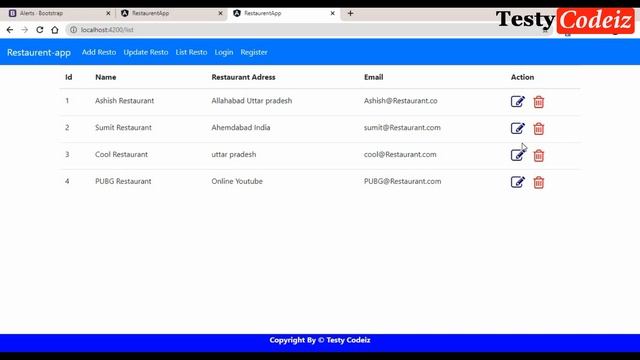Screen dimensions: 640x360
Task: Select the Sumit Restaurant name cell
Action: coord(123,128)
